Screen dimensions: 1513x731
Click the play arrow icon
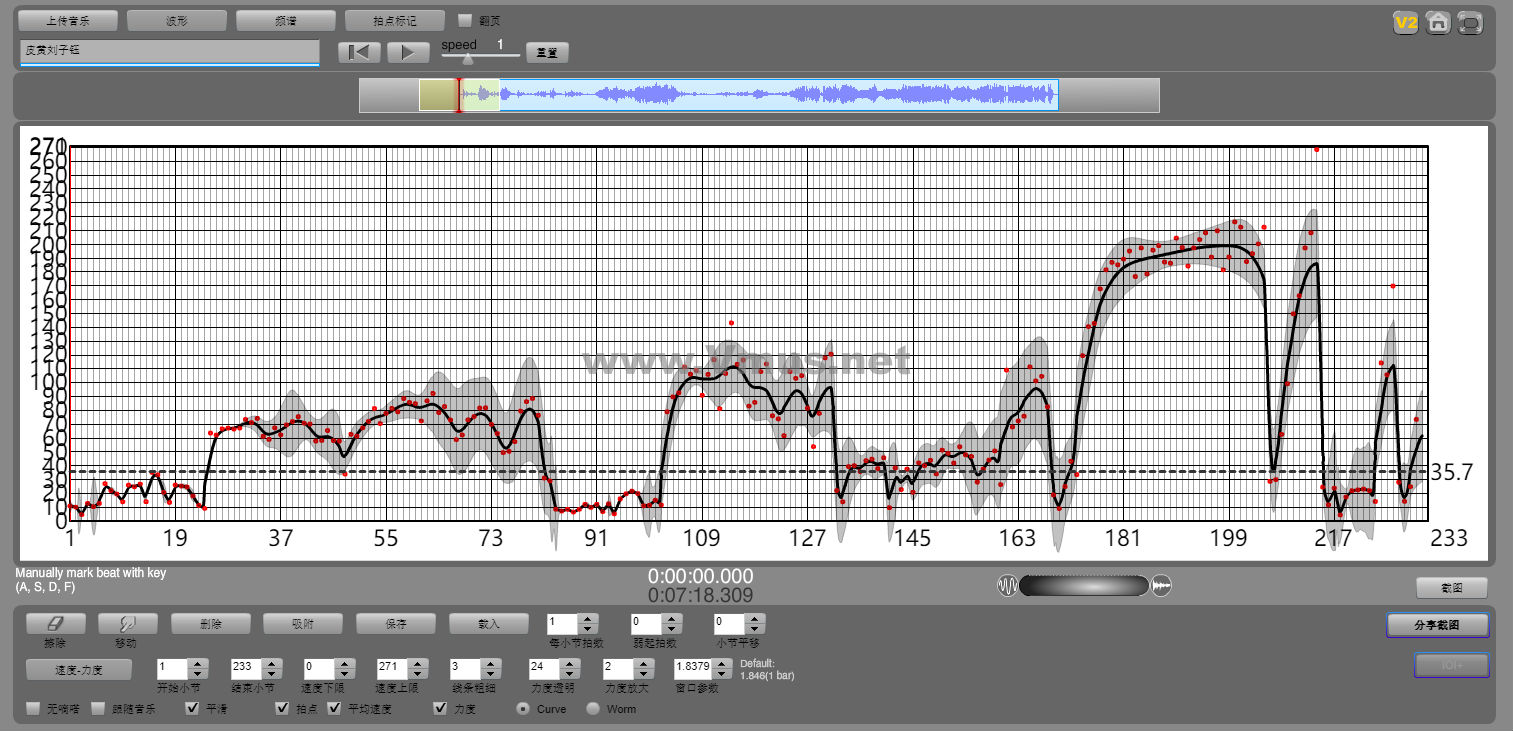click(407, 52)
